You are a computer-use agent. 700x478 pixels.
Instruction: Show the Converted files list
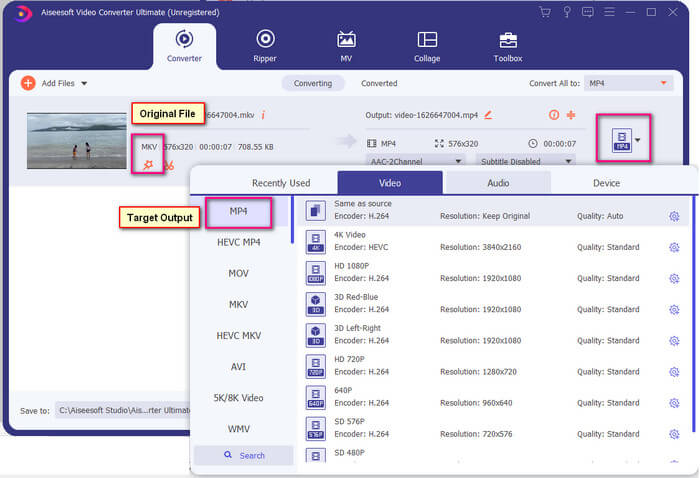379,84
